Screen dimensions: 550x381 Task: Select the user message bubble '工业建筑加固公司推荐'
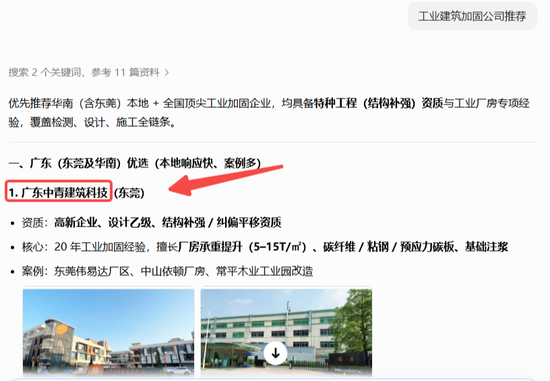click(472, 16)
